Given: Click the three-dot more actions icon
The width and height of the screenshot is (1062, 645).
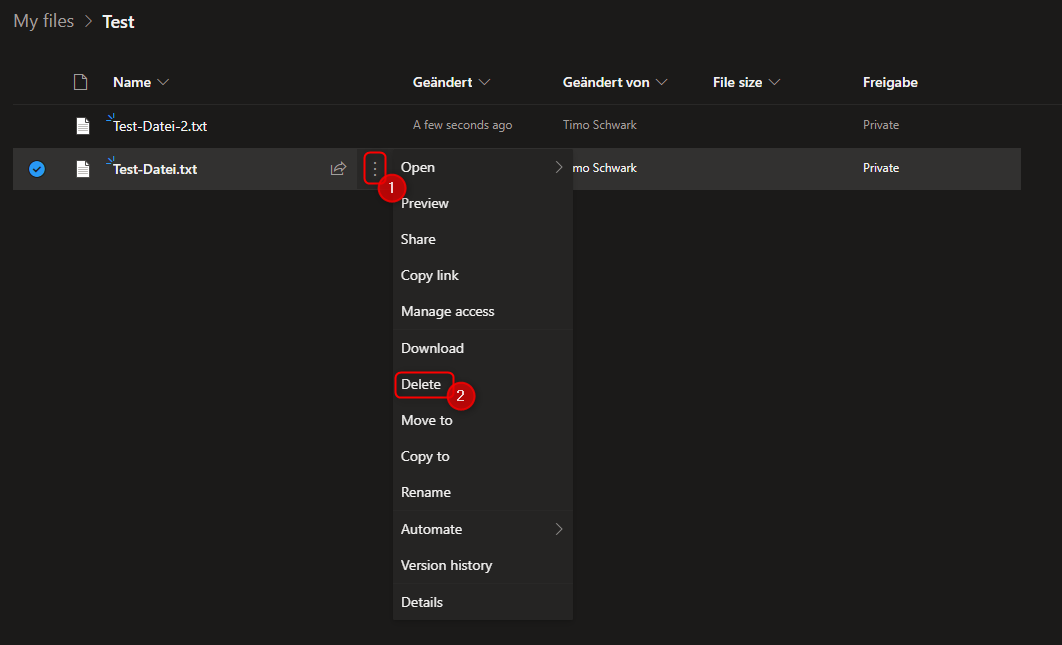Looking at the screenshot, I should coord(375,168).
